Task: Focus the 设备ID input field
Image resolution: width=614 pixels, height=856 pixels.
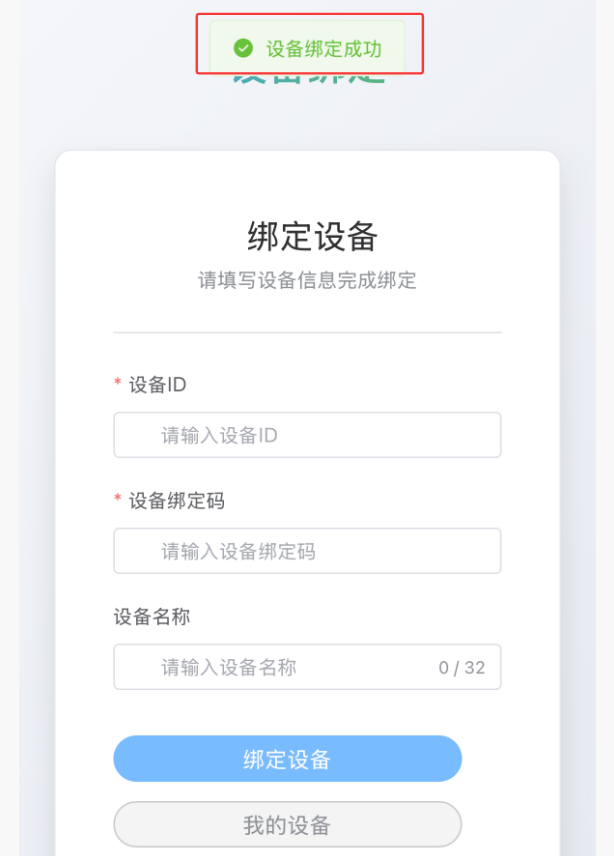Action: 307,435
